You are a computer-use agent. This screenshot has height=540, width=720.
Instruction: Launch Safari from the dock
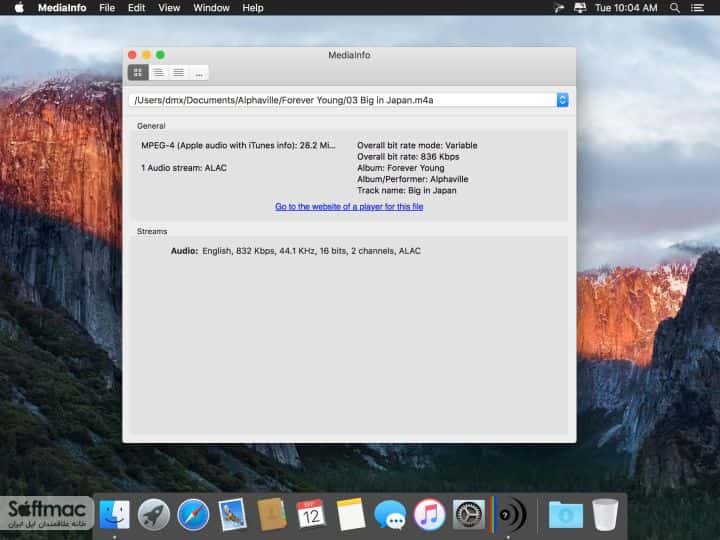tap(193, 515)
